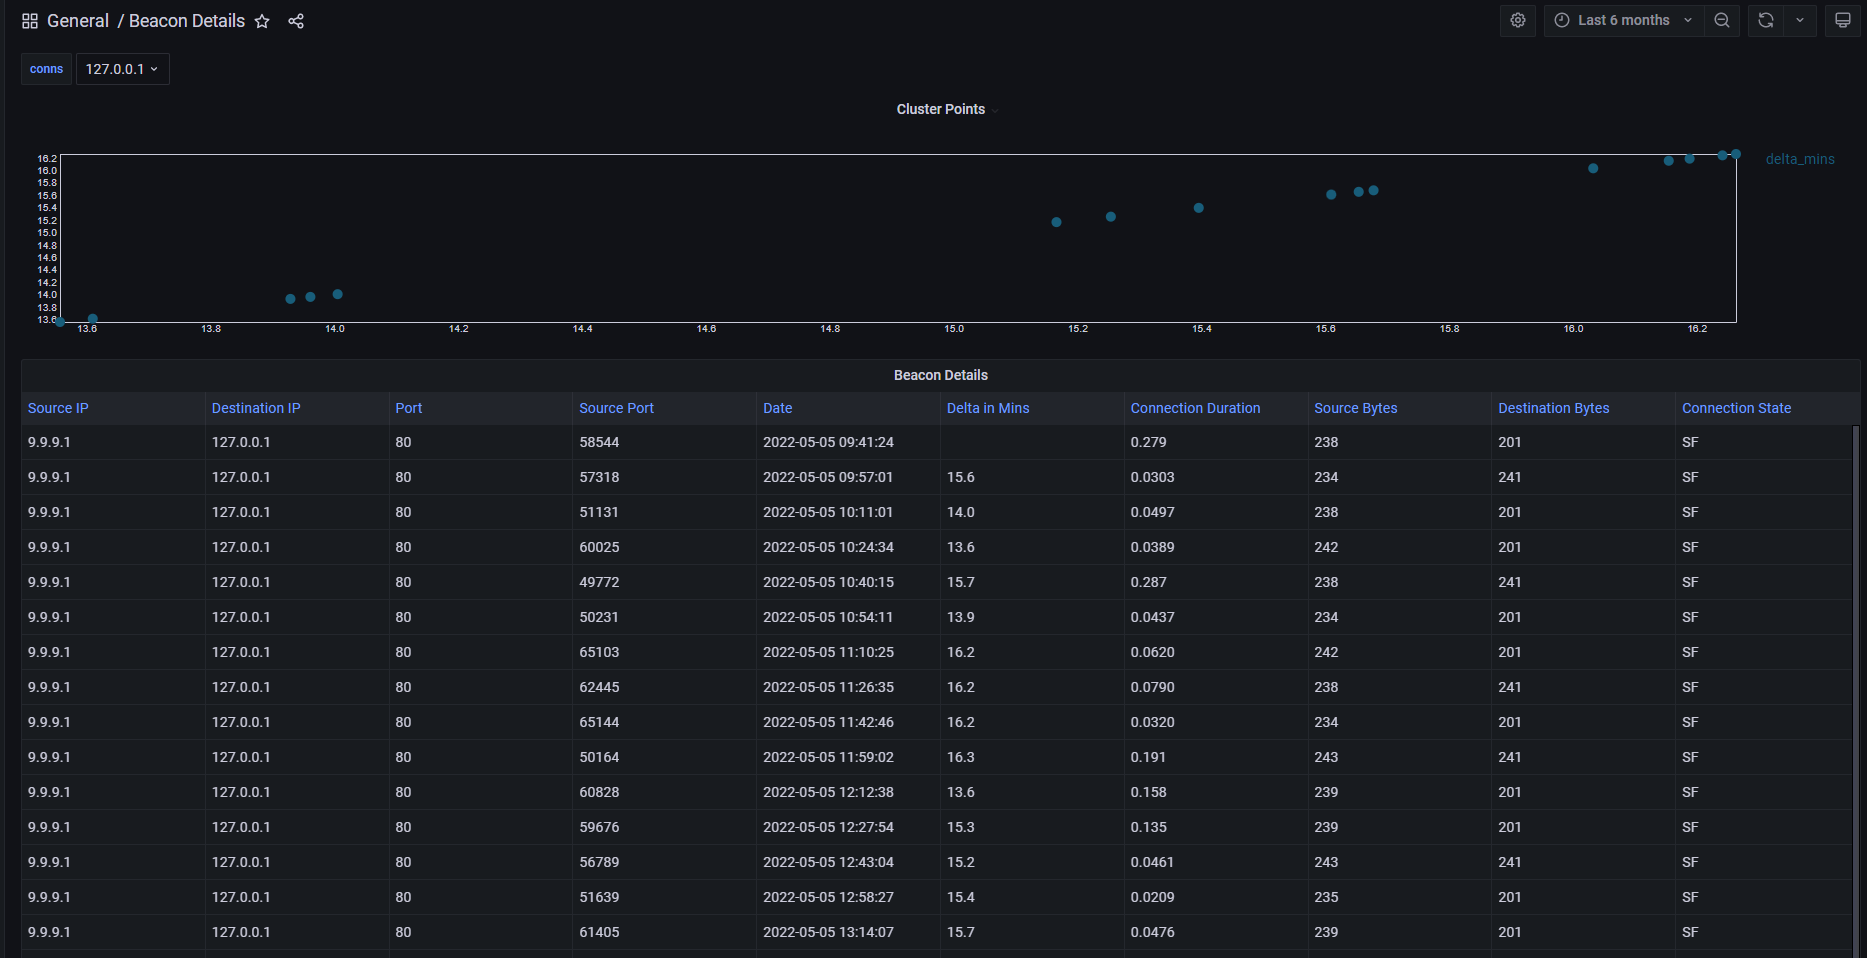Sort table by Date column
This screenshot has height=958, width=1867.
coord(777,408)
